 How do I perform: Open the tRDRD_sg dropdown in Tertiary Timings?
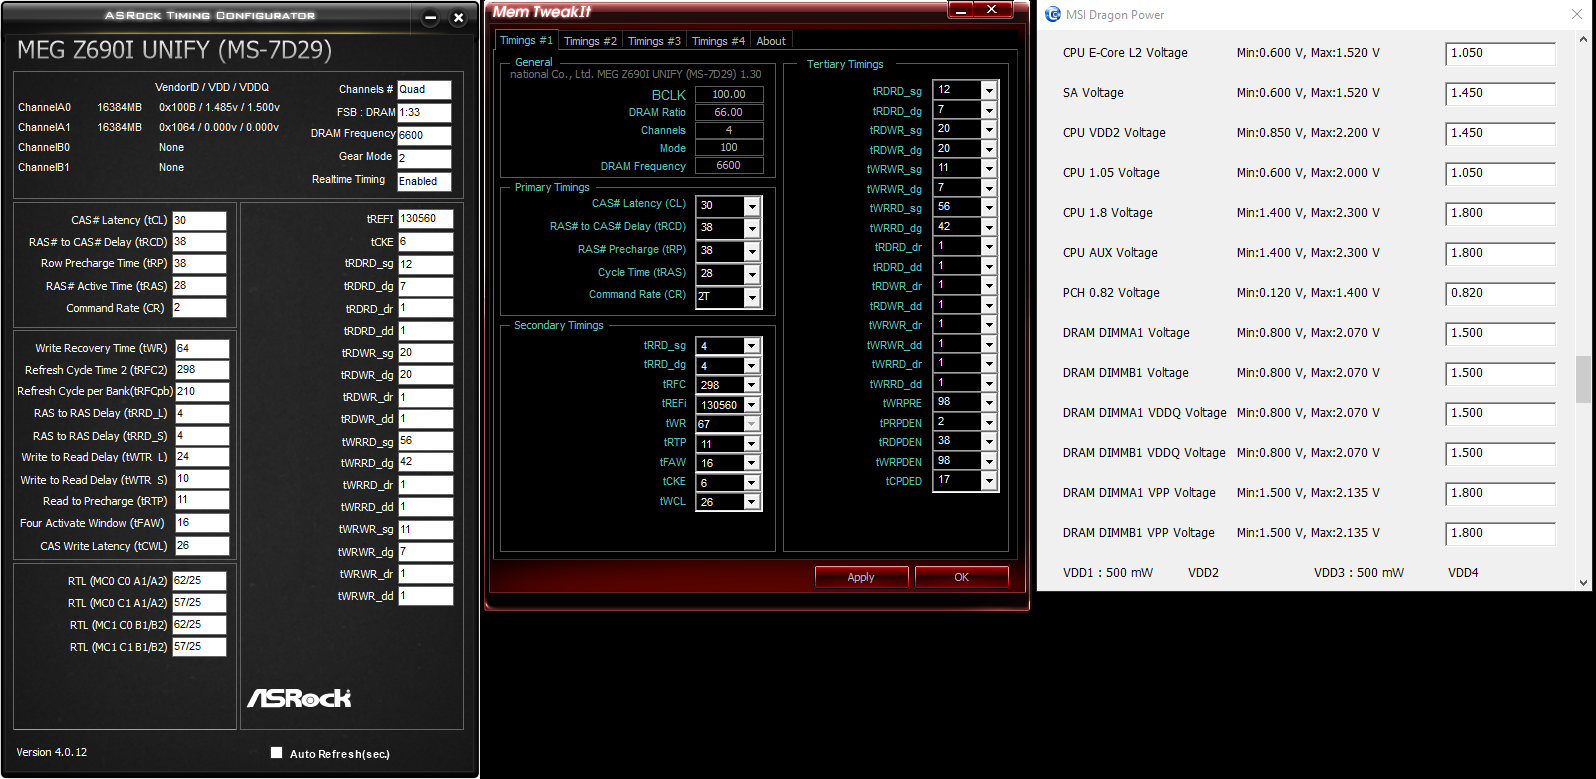[989, 90]
